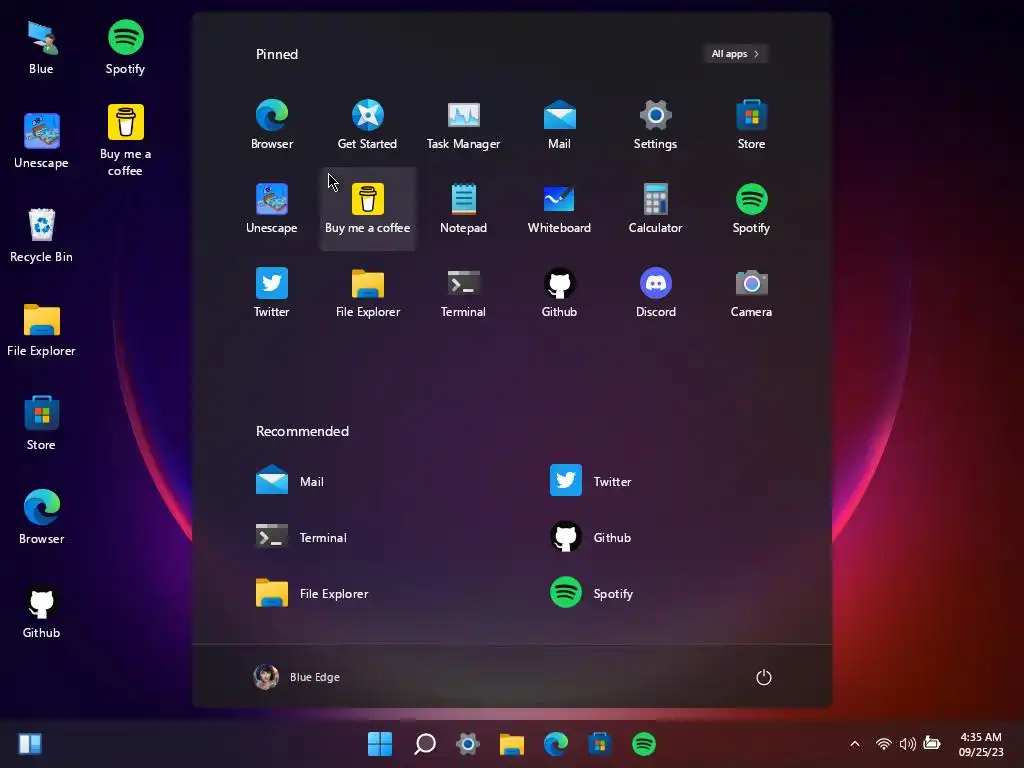Open clock showing 4:35 AM
This screenshot has width=1024, height=768.
tap(981, 744)
